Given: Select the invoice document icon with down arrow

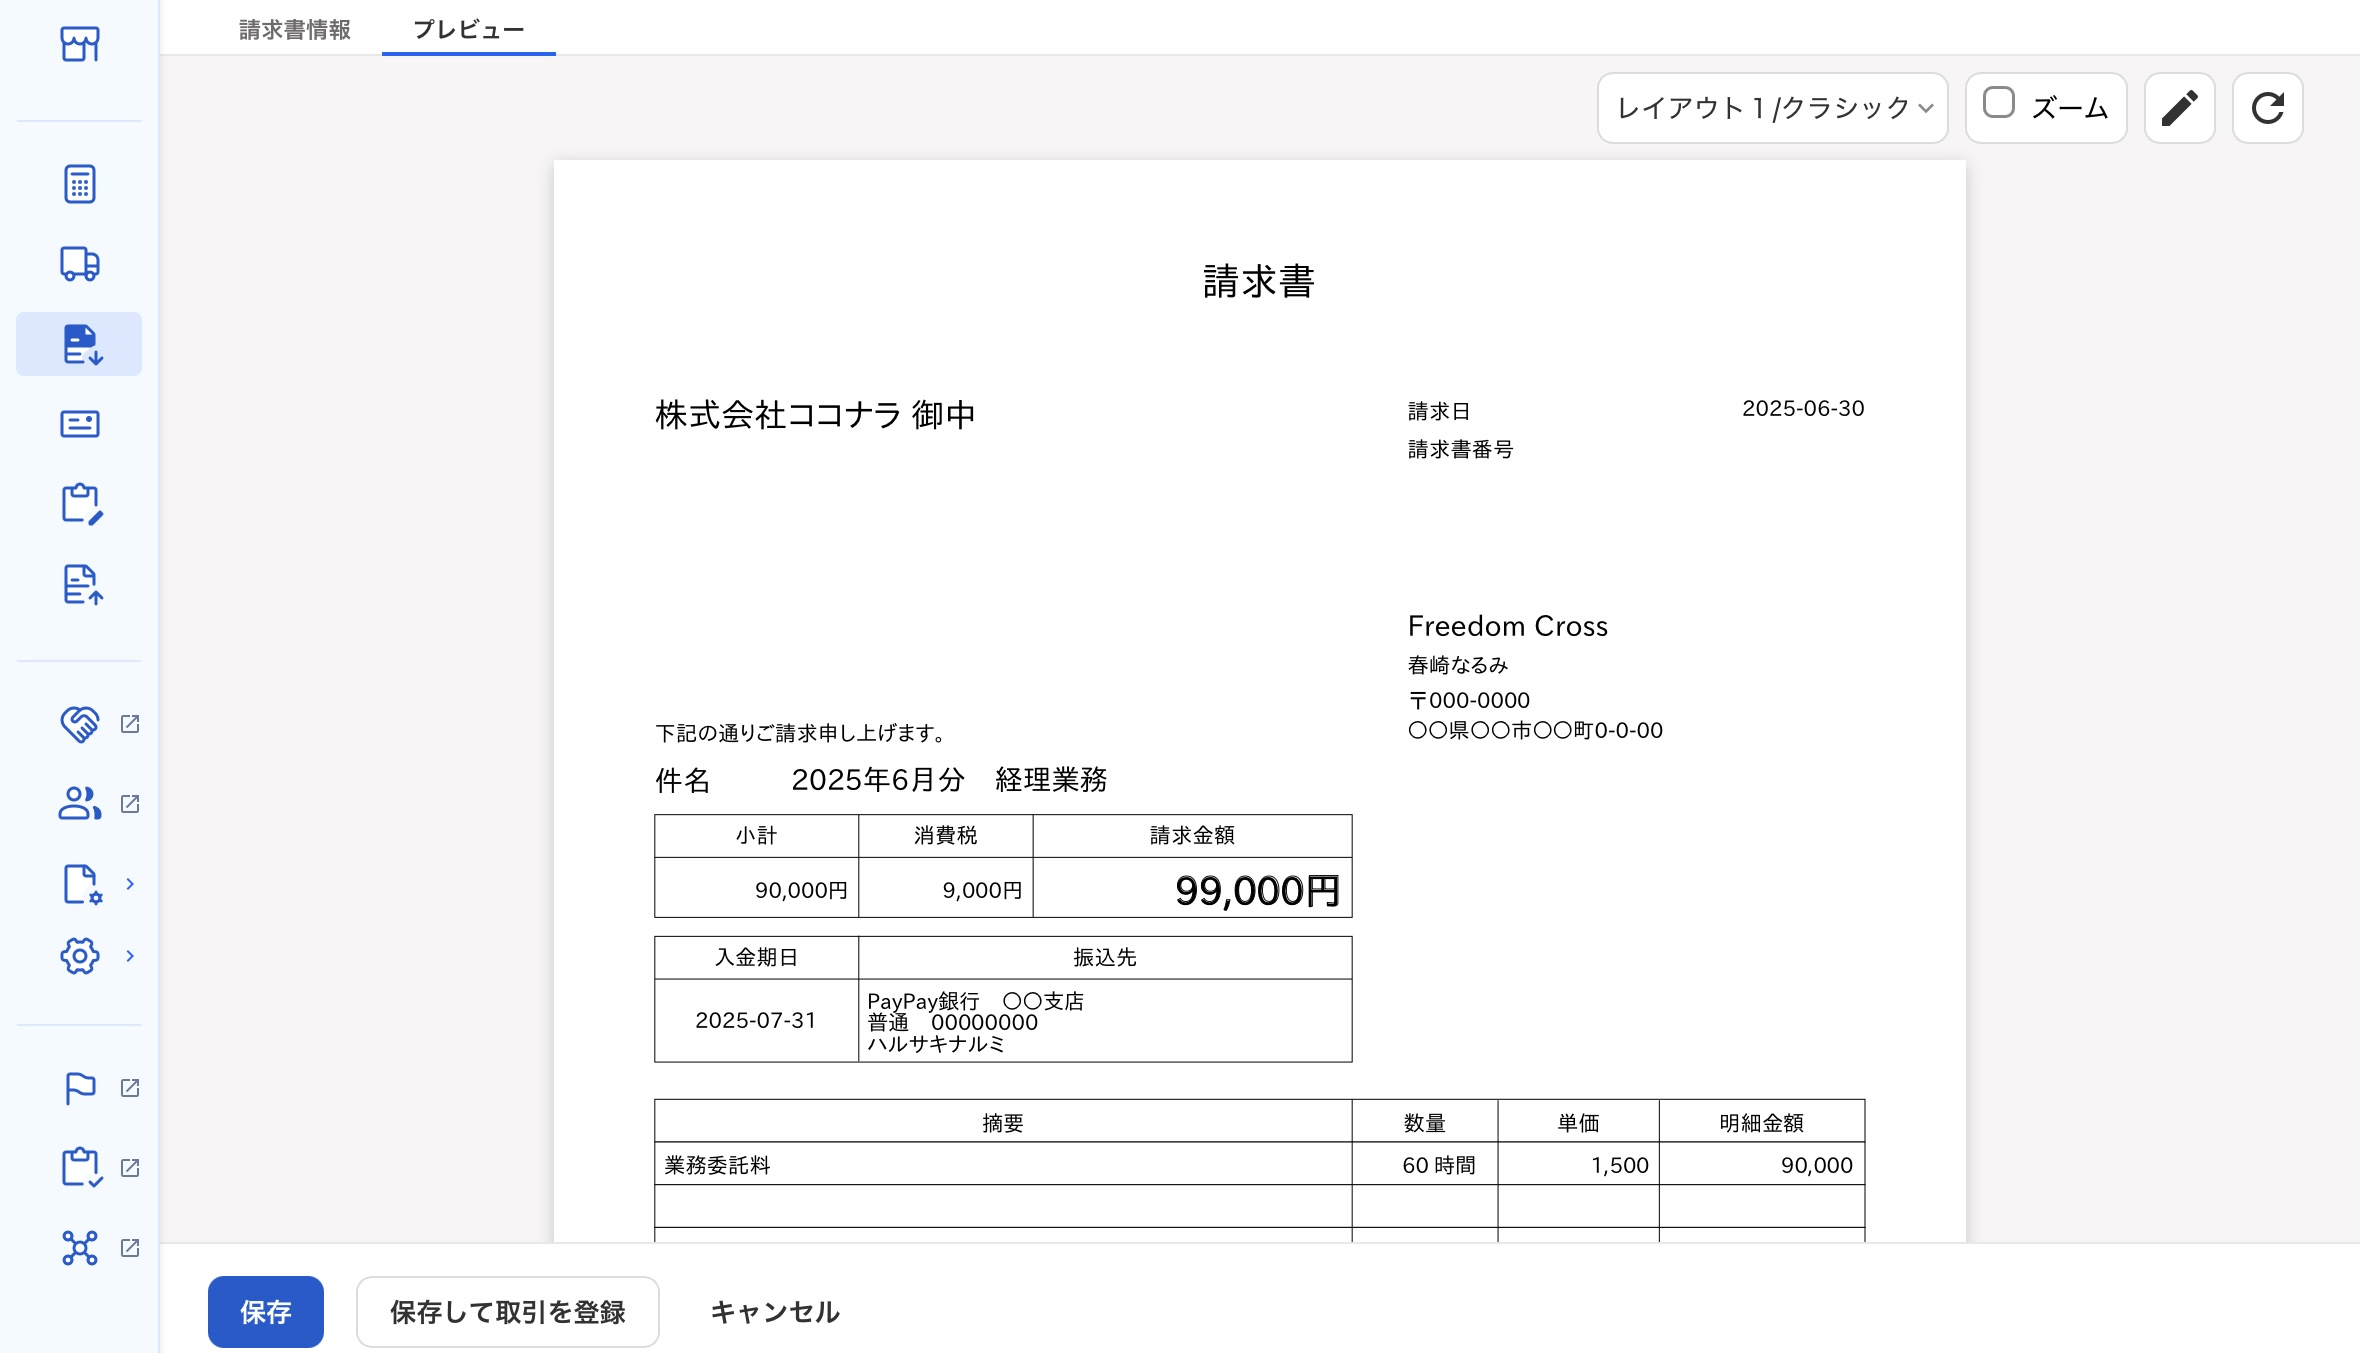Looking at the screenshot, I should point(79,344).
